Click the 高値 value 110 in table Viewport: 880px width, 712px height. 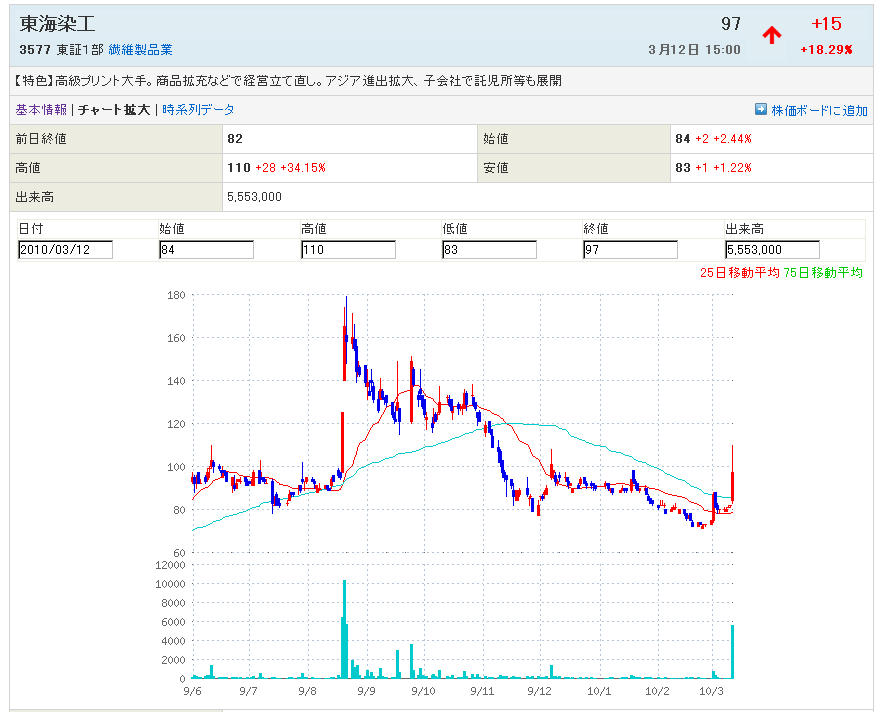point(239,168)
